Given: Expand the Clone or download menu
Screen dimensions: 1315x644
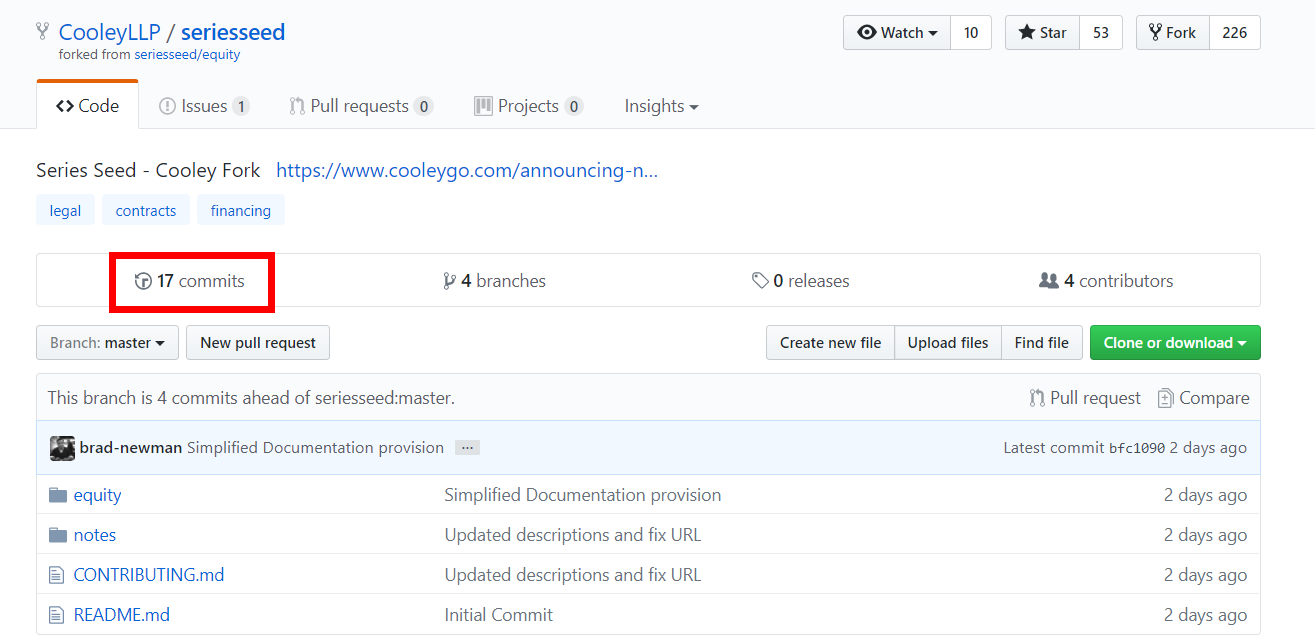Looking at the screenshot, I should click(x=1174, y=343).
